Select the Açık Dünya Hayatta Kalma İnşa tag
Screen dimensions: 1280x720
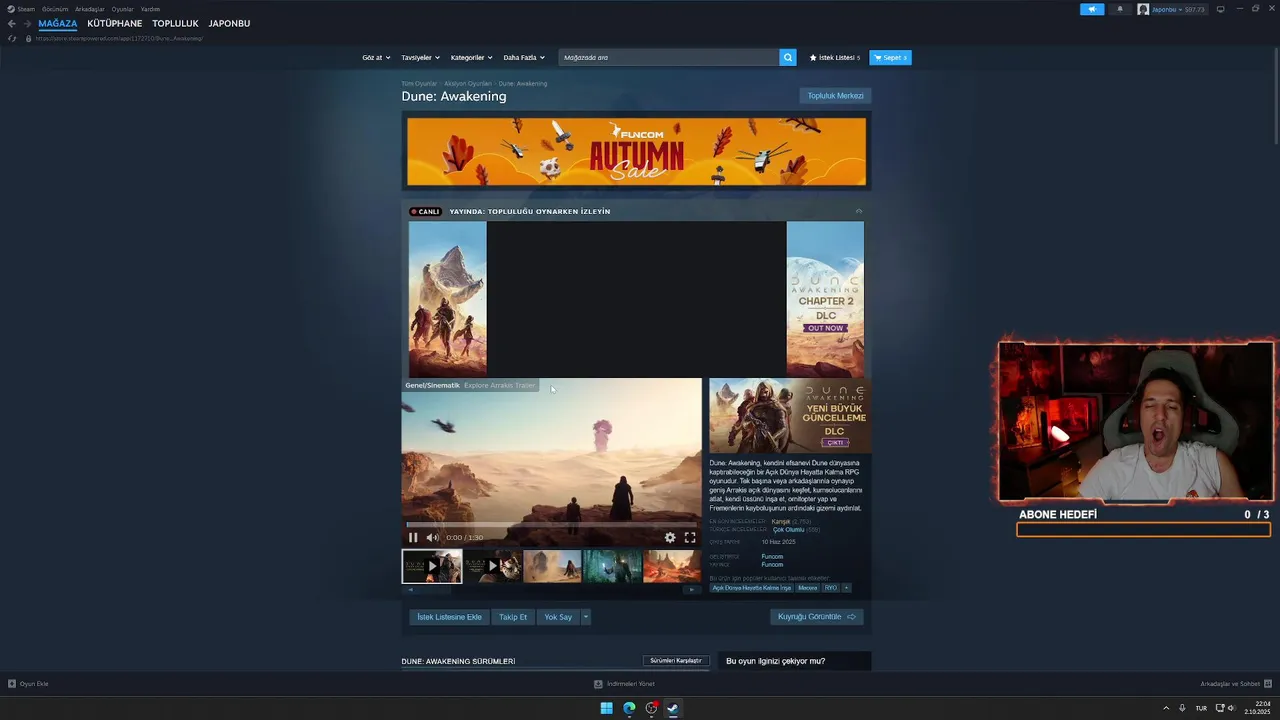click(x=751, y=588)
